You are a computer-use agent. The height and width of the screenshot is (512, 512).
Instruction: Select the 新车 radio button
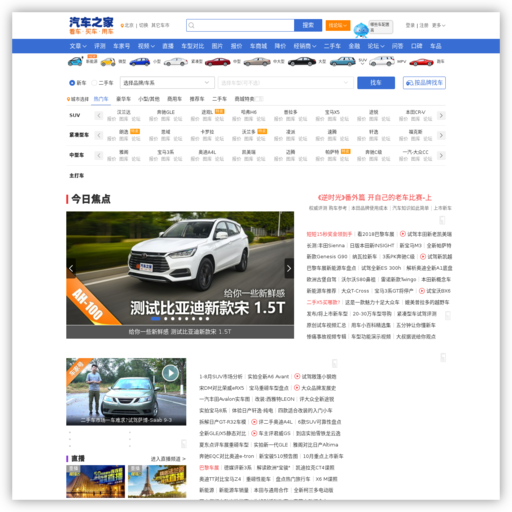72,83
